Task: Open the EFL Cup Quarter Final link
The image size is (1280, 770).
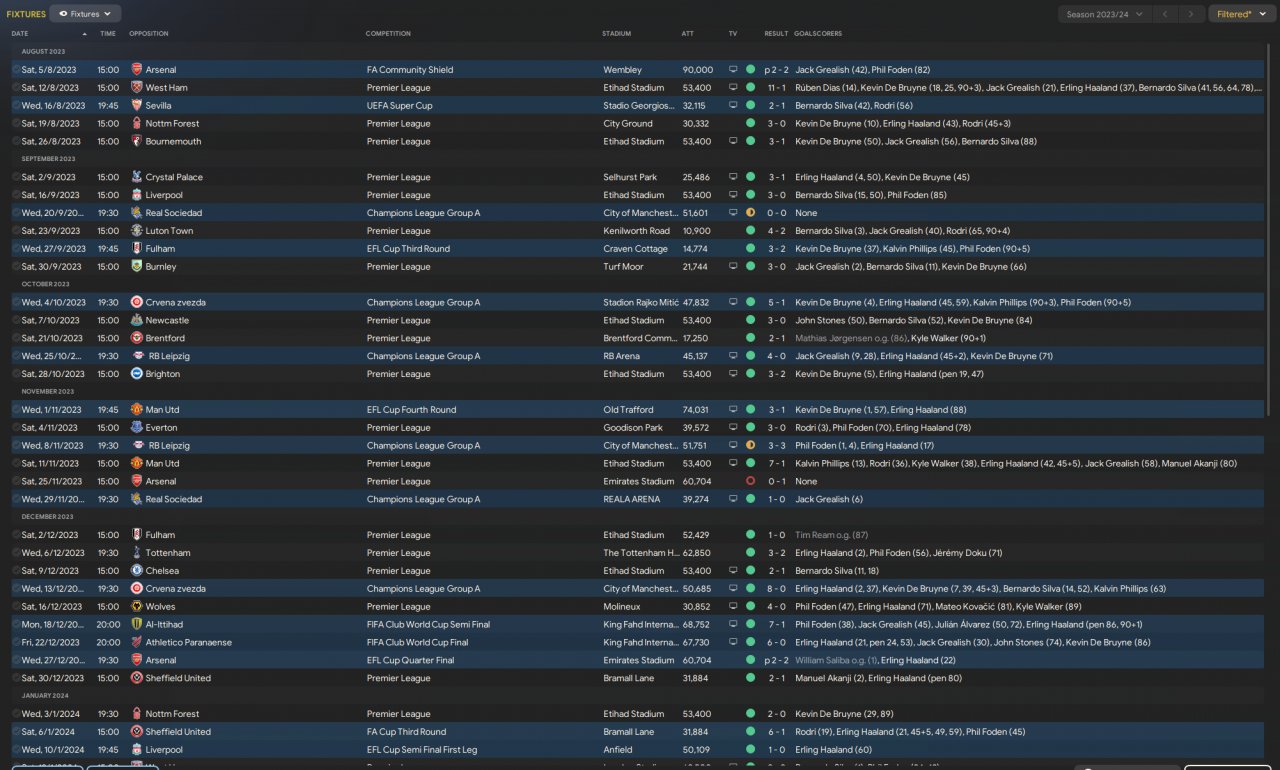Action: tap(410, 661)
